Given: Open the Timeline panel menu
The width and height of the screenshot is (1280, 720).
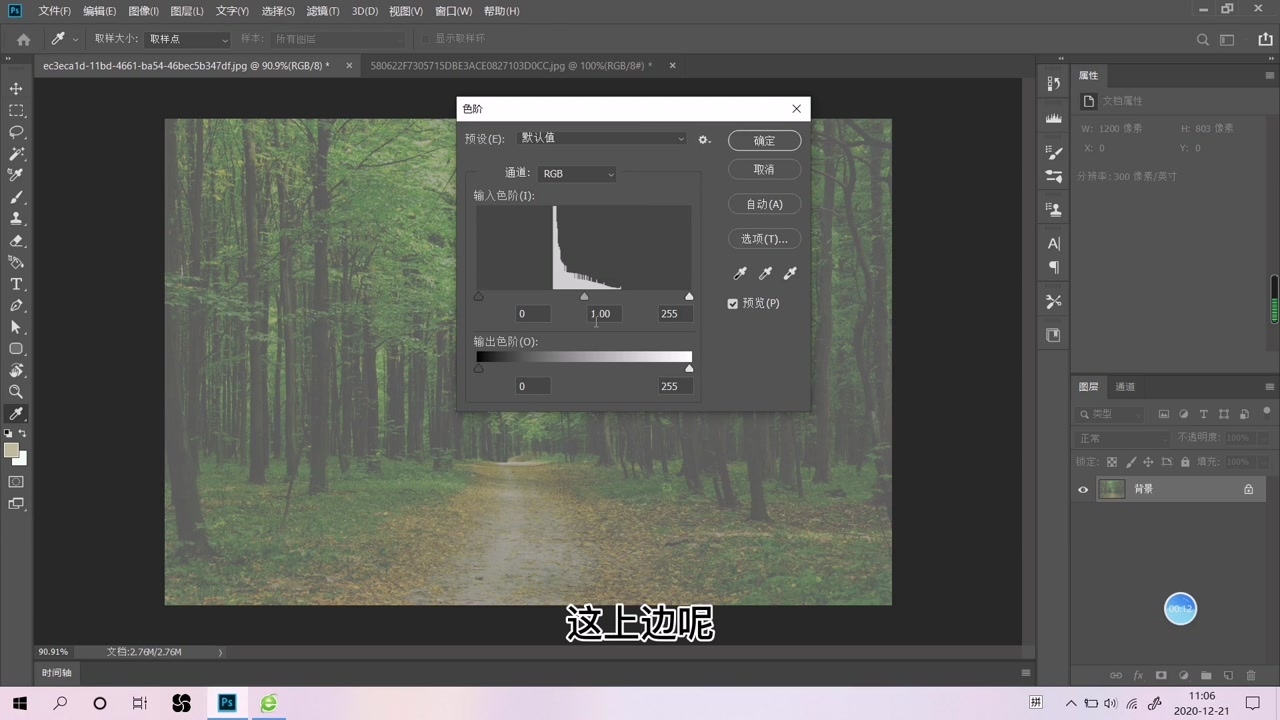Looking at the screenshot, I should 1025,673.
